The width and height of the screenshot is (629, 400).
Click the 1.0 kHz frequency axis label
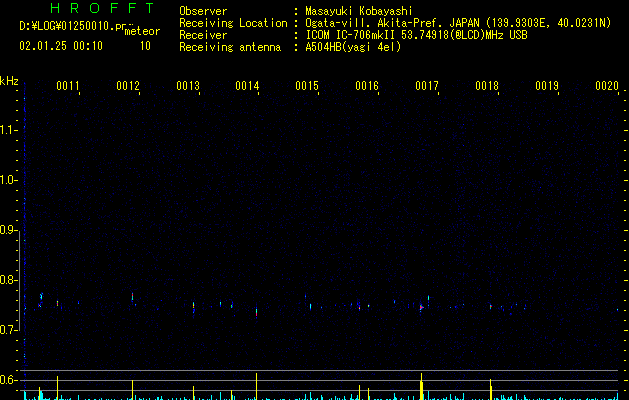click(8, 180)
